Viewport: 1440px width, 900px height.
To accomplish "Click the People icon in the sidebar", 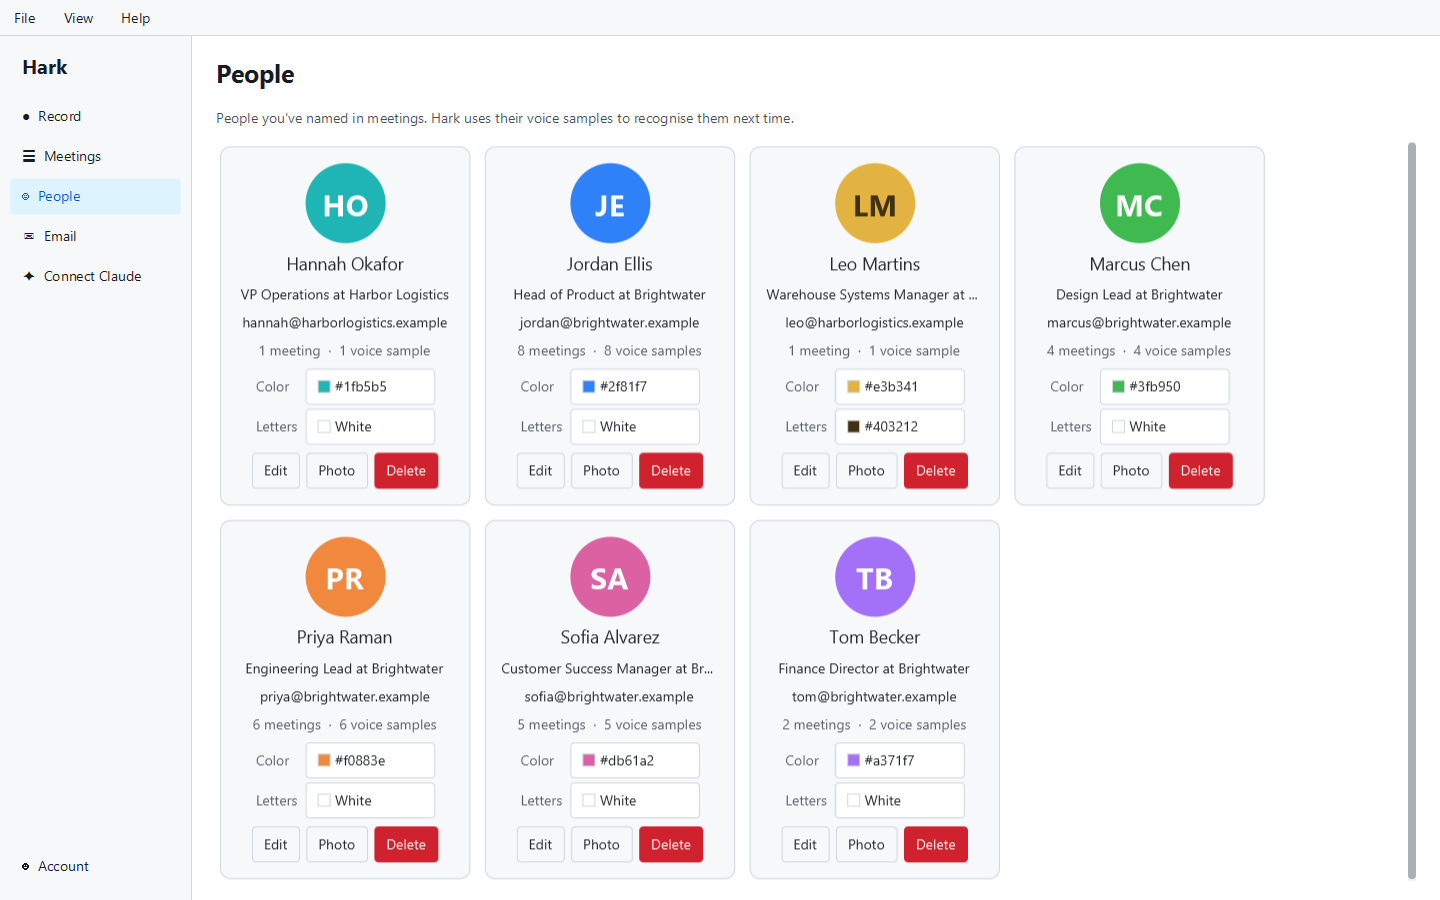I will 26,197.
